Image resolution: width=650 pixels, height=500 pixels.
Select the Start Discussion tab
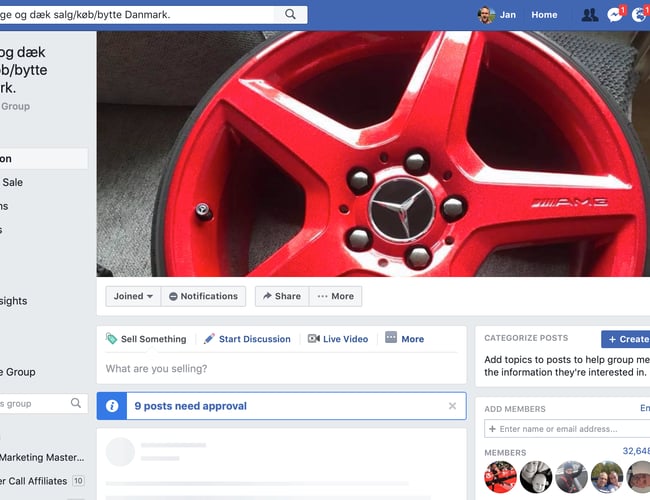247,339
